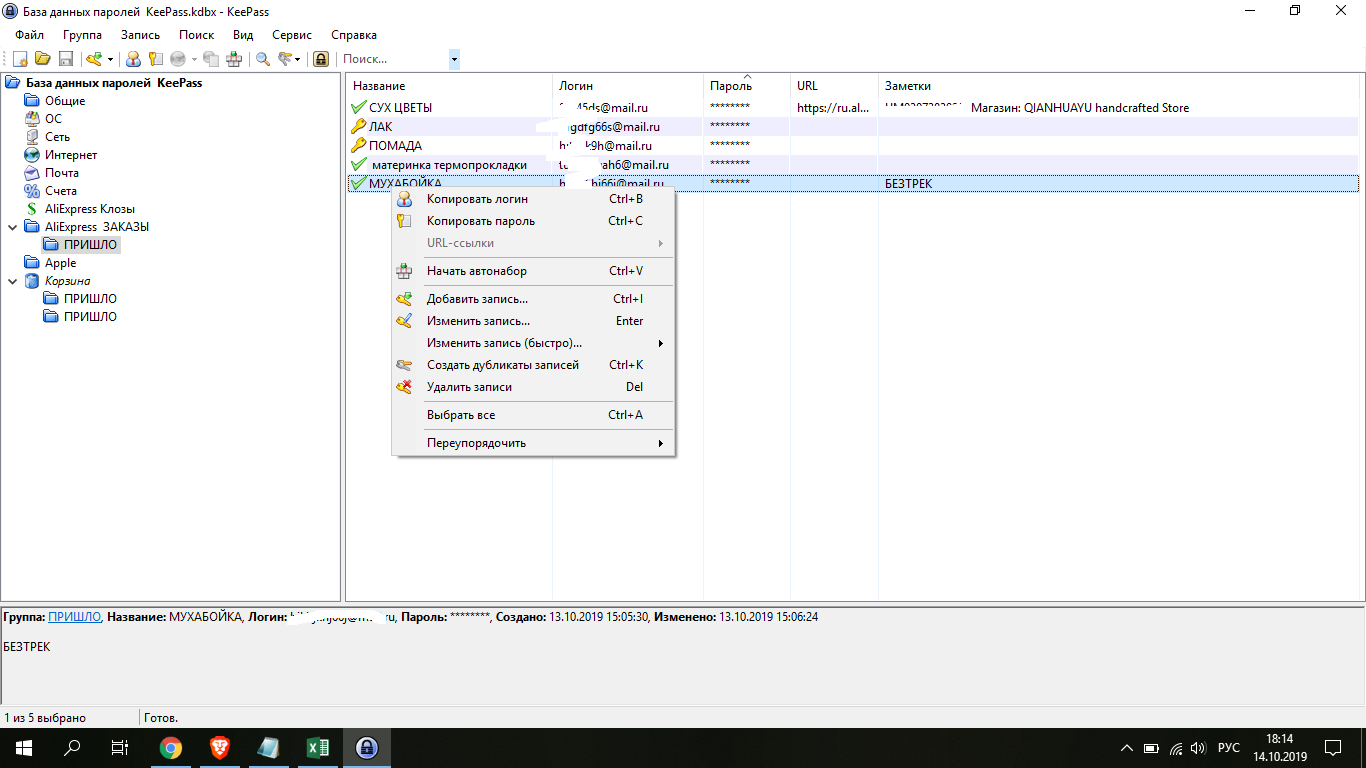
Task: Click the KeePass icon in the taskbar
Action: pyautogui.click(x=366, y=747)
